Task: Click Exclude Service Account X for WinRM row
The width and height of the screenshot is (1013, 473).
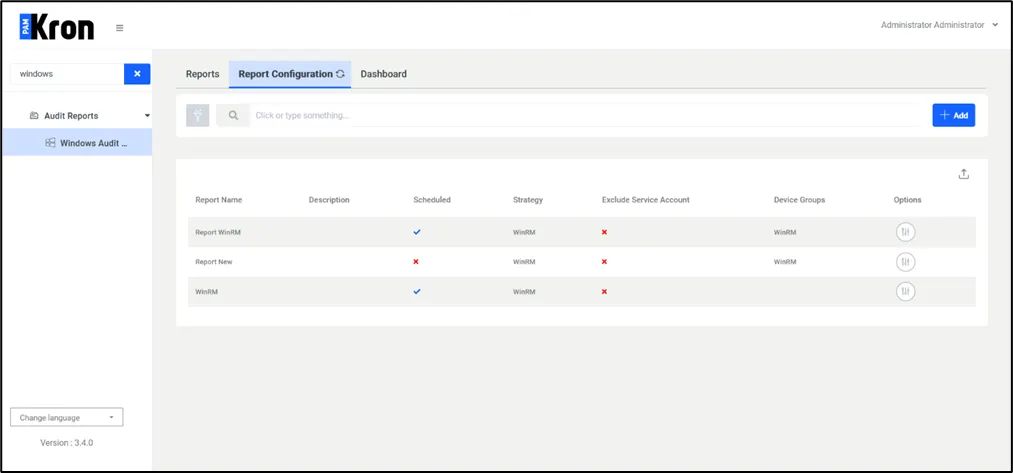Action: 604,291
